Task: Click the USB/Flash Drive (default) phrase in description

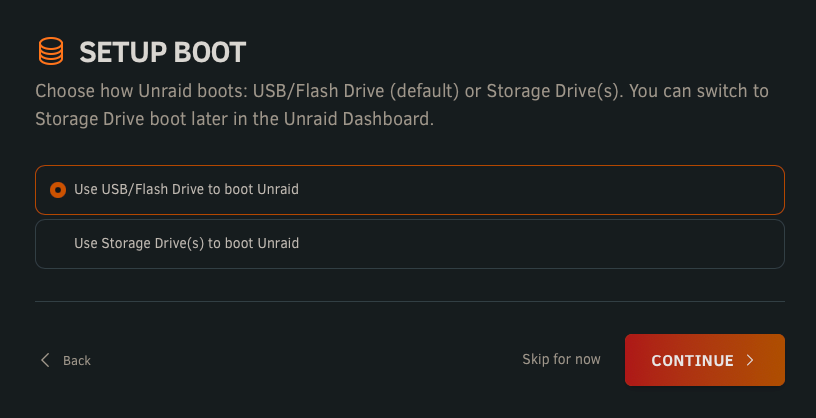Action: point(356,91)
